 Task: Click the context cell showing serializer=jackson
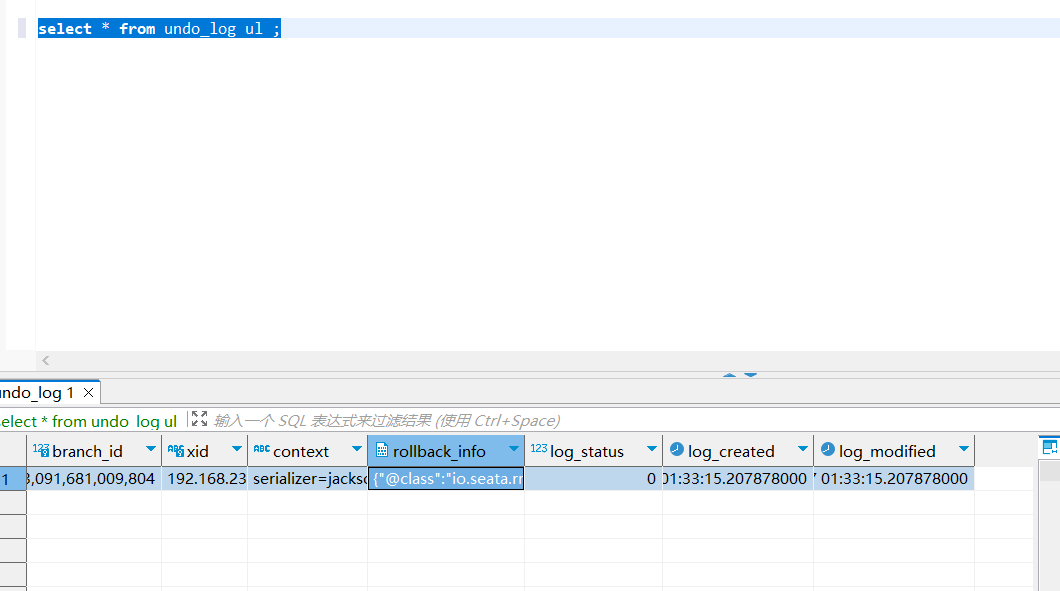(x=307, y=479)
